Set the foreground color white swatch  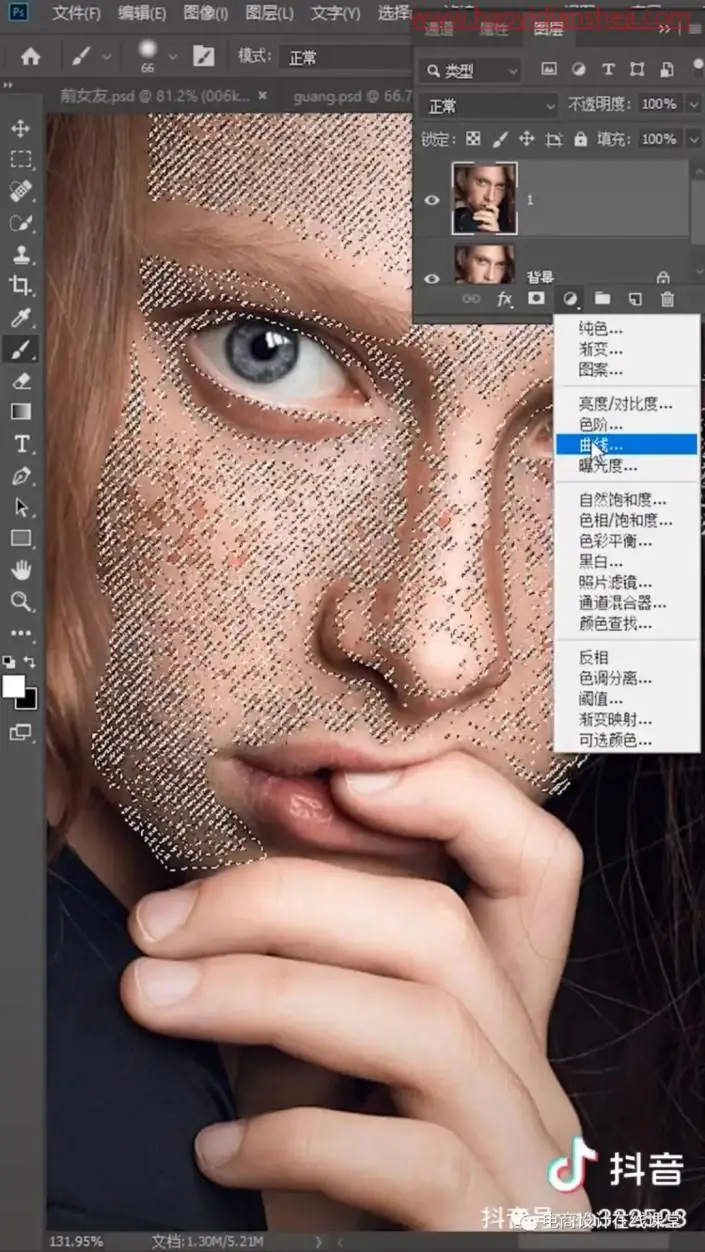pos(14,686)
